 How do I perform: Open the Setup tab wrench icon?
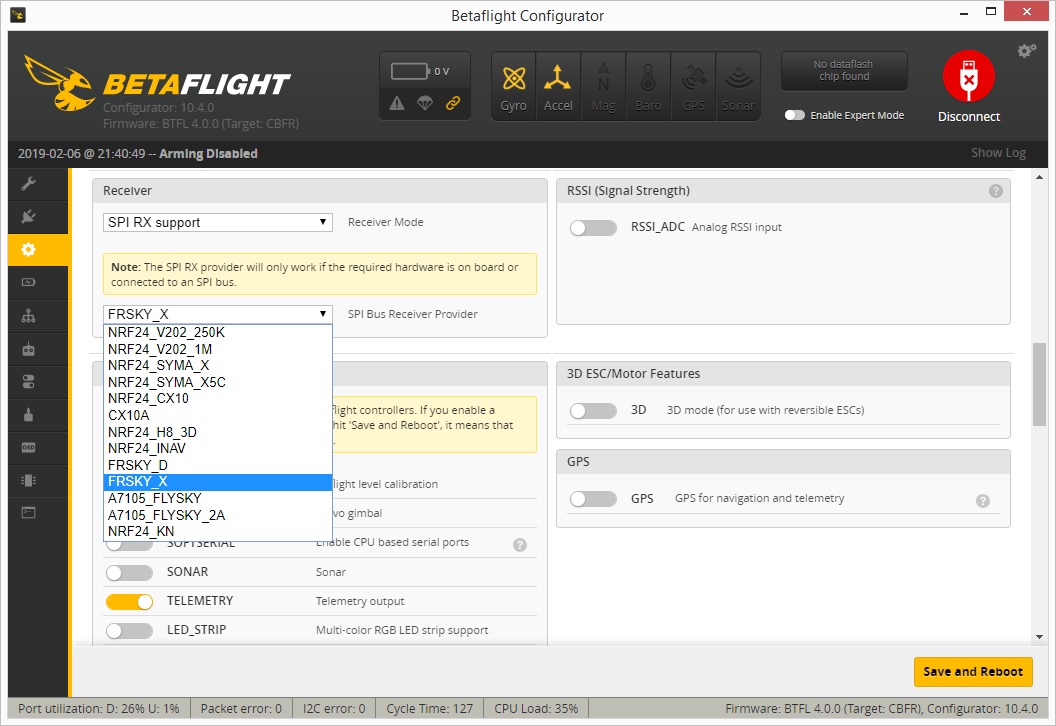click(28, 183)
